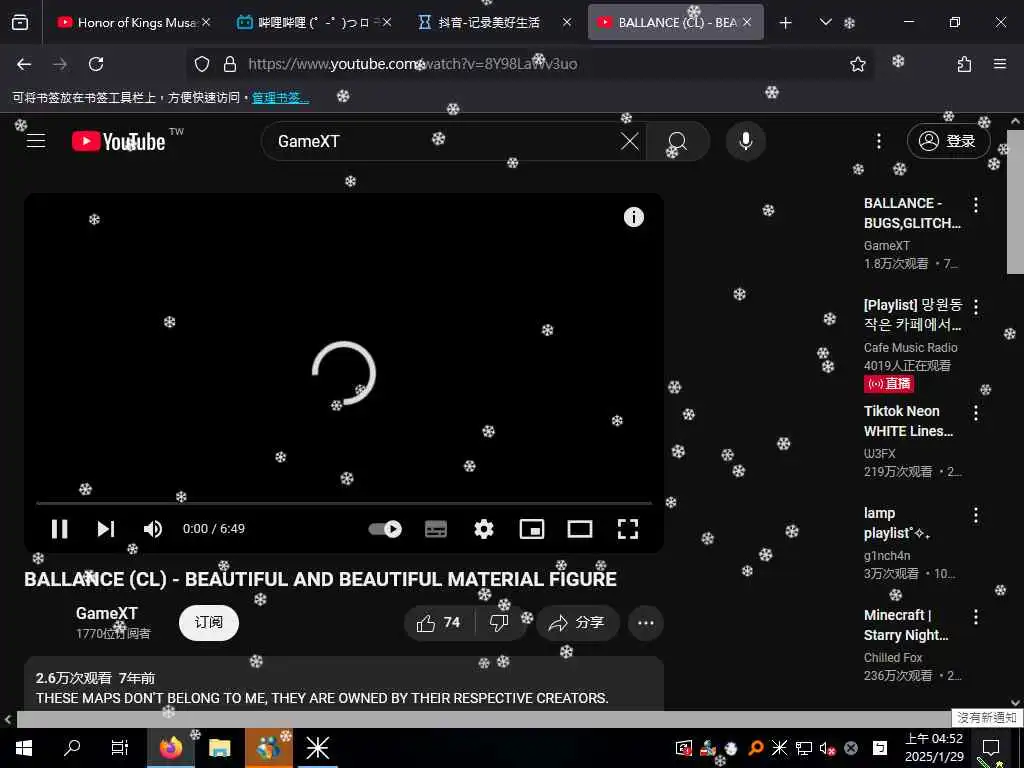Open YouTube settings three-dot menu
The width and height of the screenshot is (1024, 768).
pyautogui.click(x=878, y=141)
